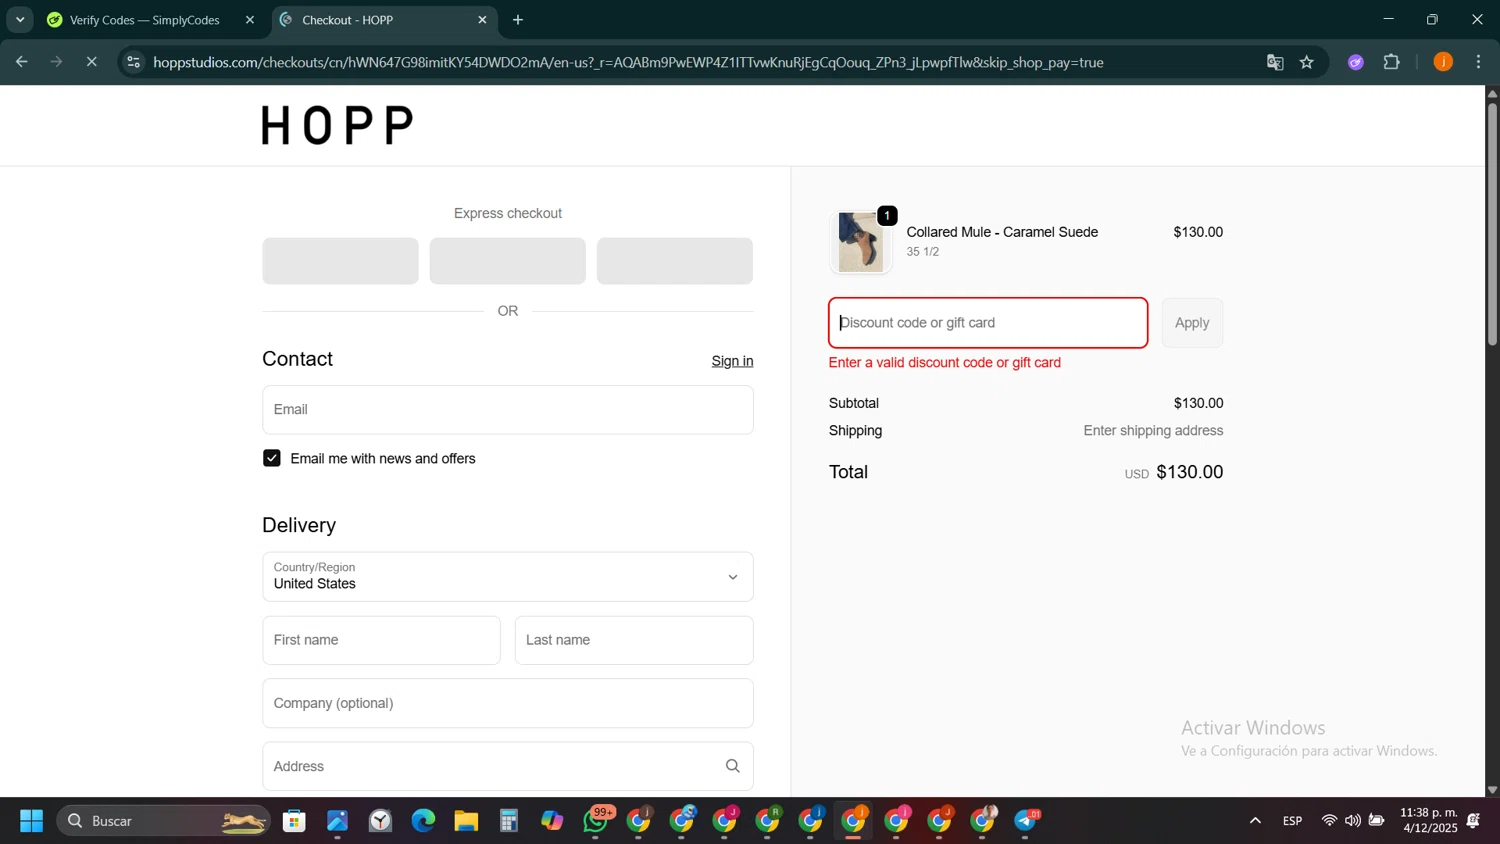Click the page vertical scrollbar

tap(1492, 223)
